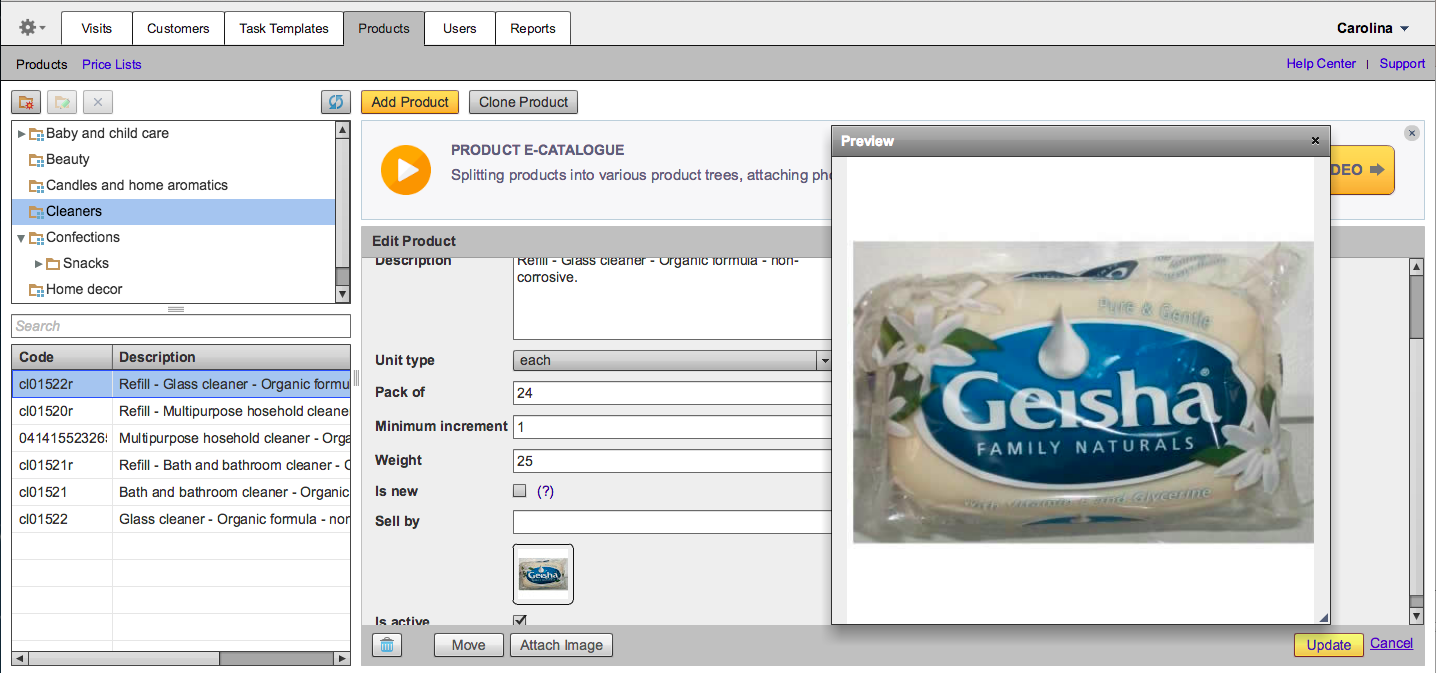Click the delete category X icon
The width and height of the screenshot is (1436, 673).
coord(98,102)
